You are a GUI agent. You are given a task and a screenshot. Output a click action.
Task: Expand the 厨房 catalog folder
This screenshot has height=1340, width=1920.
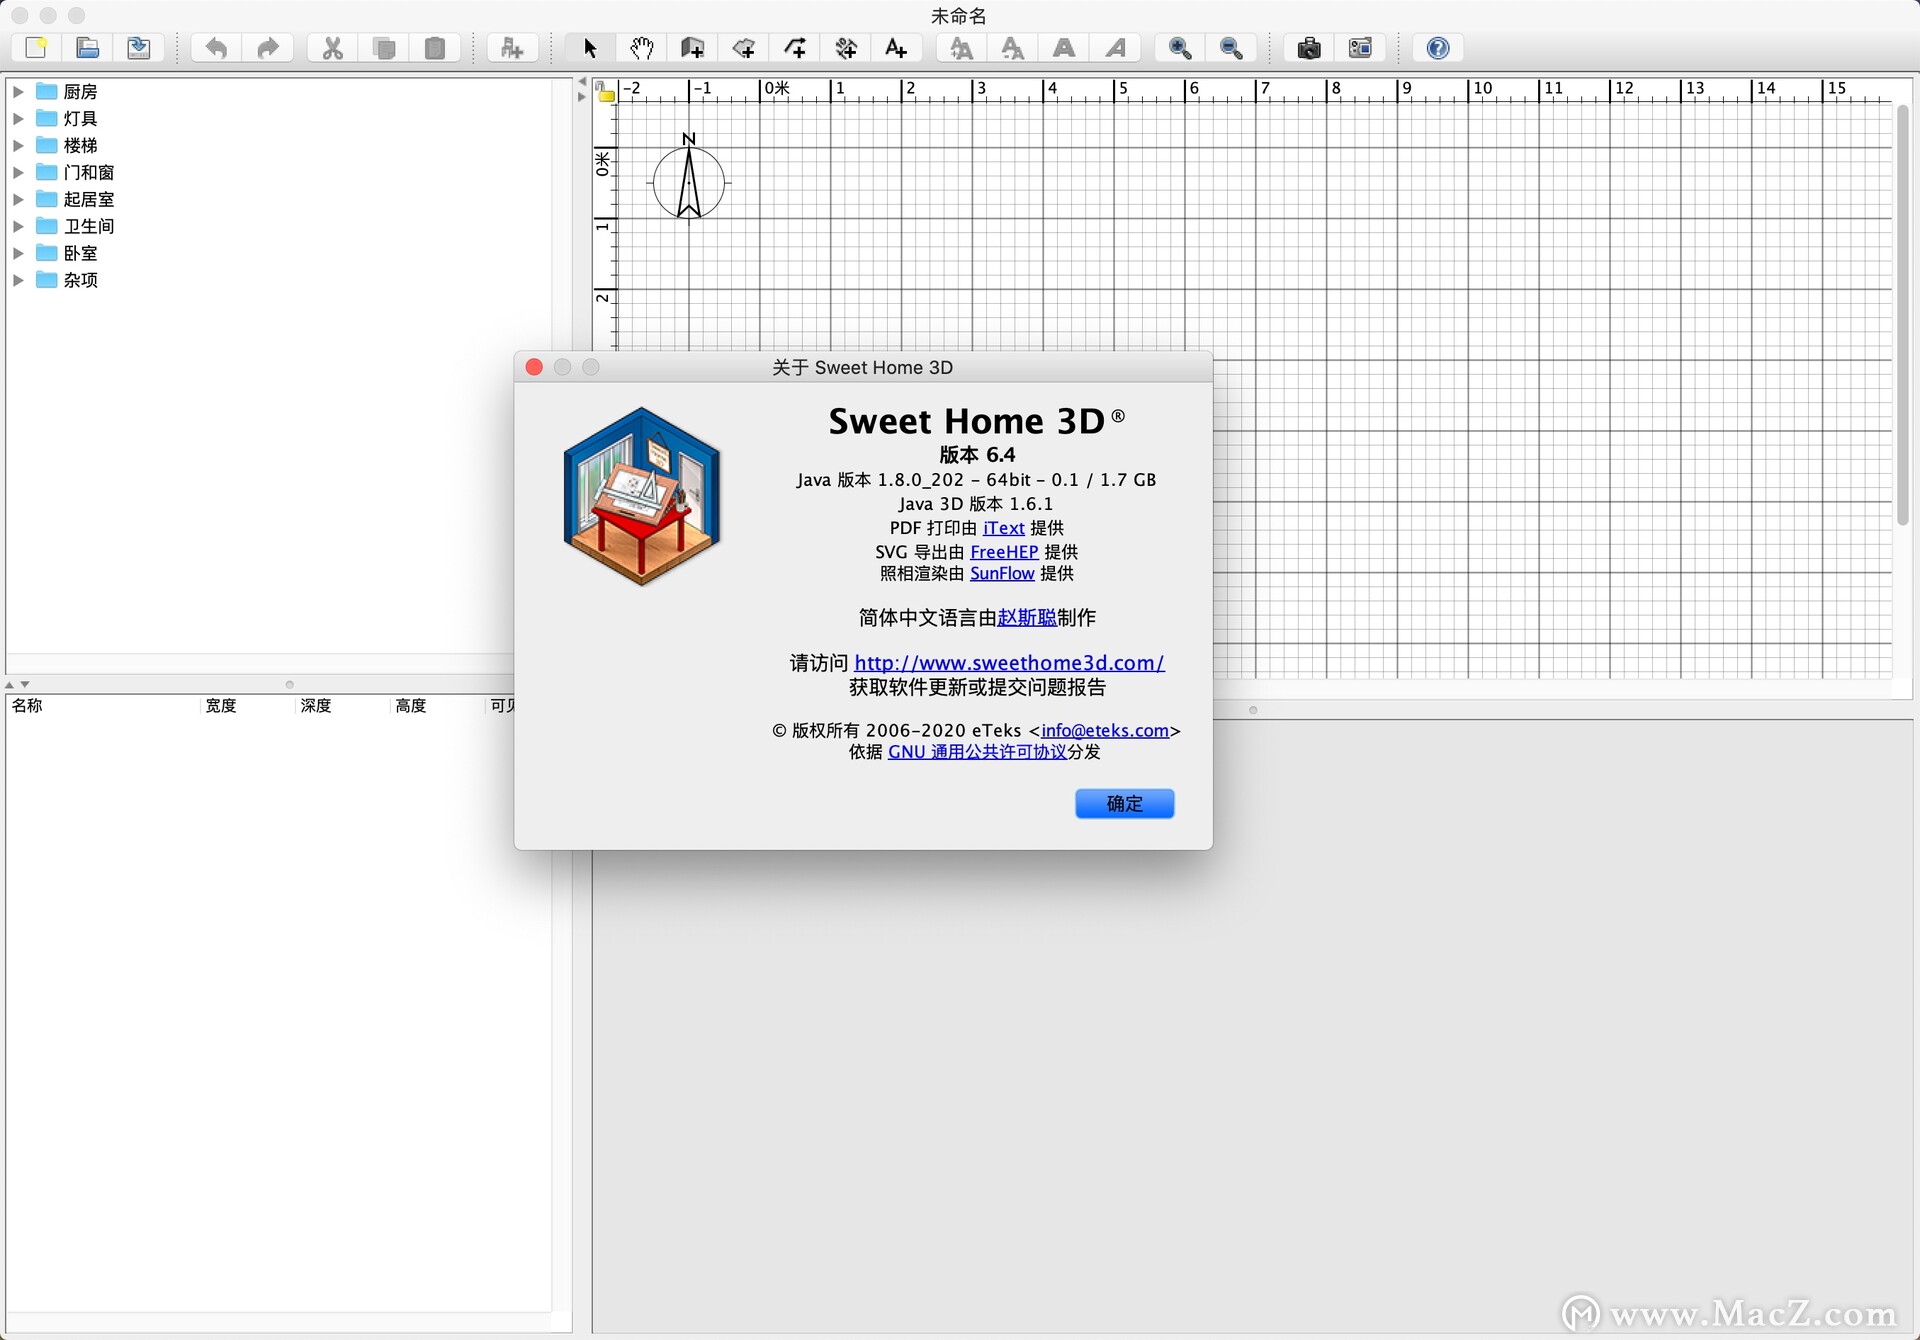pos(17,91)
